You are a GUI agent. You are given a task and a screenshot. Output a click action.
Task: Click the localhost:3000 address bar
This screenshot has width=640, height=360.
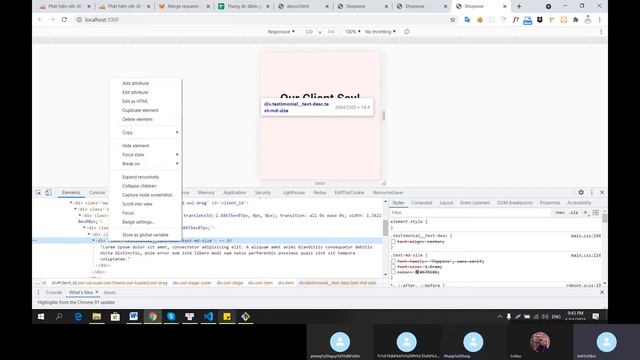261,20
